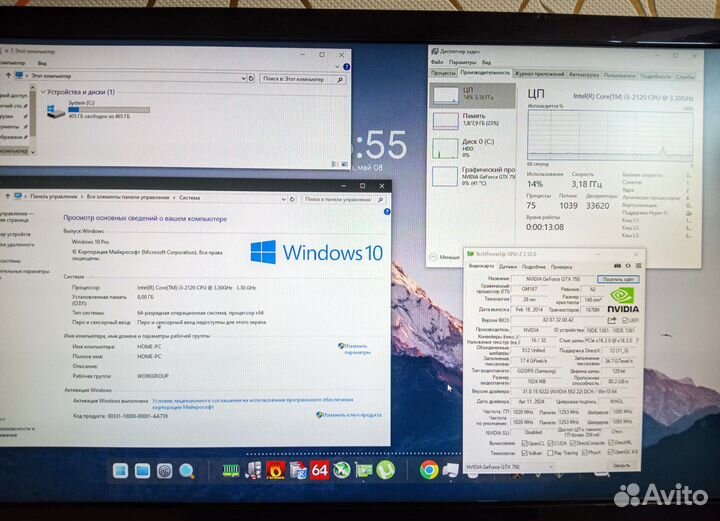Click the BIOS share export icon in GPU-Z
720x521 pixels.
[612, 320]
